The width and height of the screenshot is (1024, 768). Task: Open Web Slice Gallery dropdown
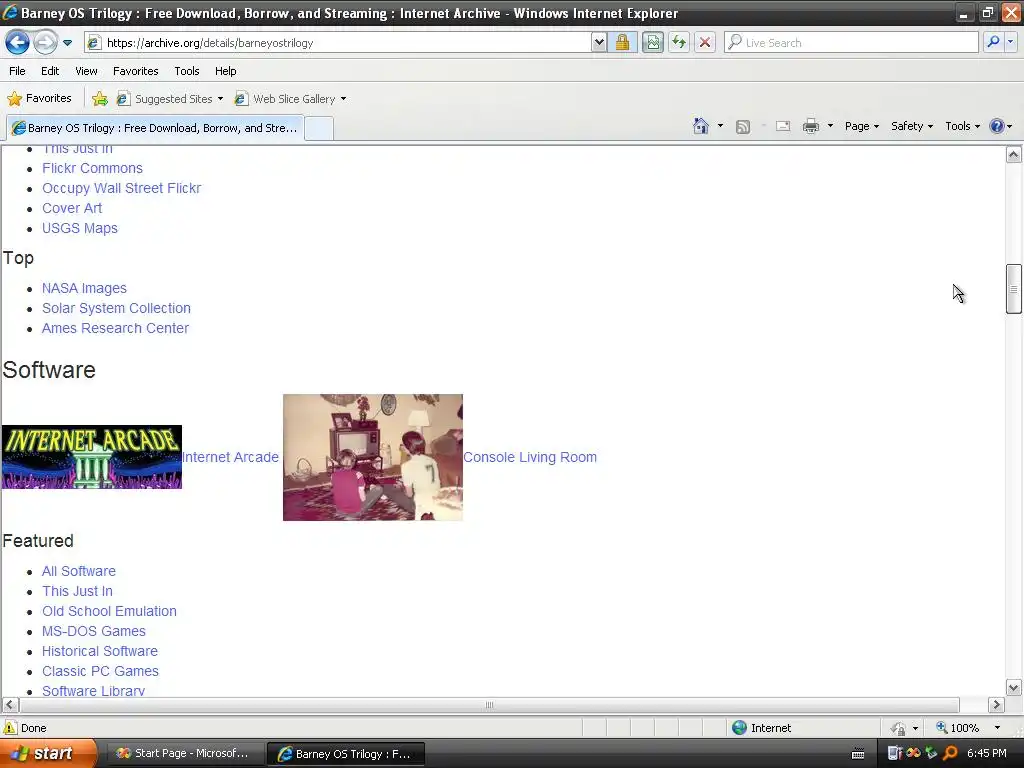pyautogui.click(x=291, y=99)
